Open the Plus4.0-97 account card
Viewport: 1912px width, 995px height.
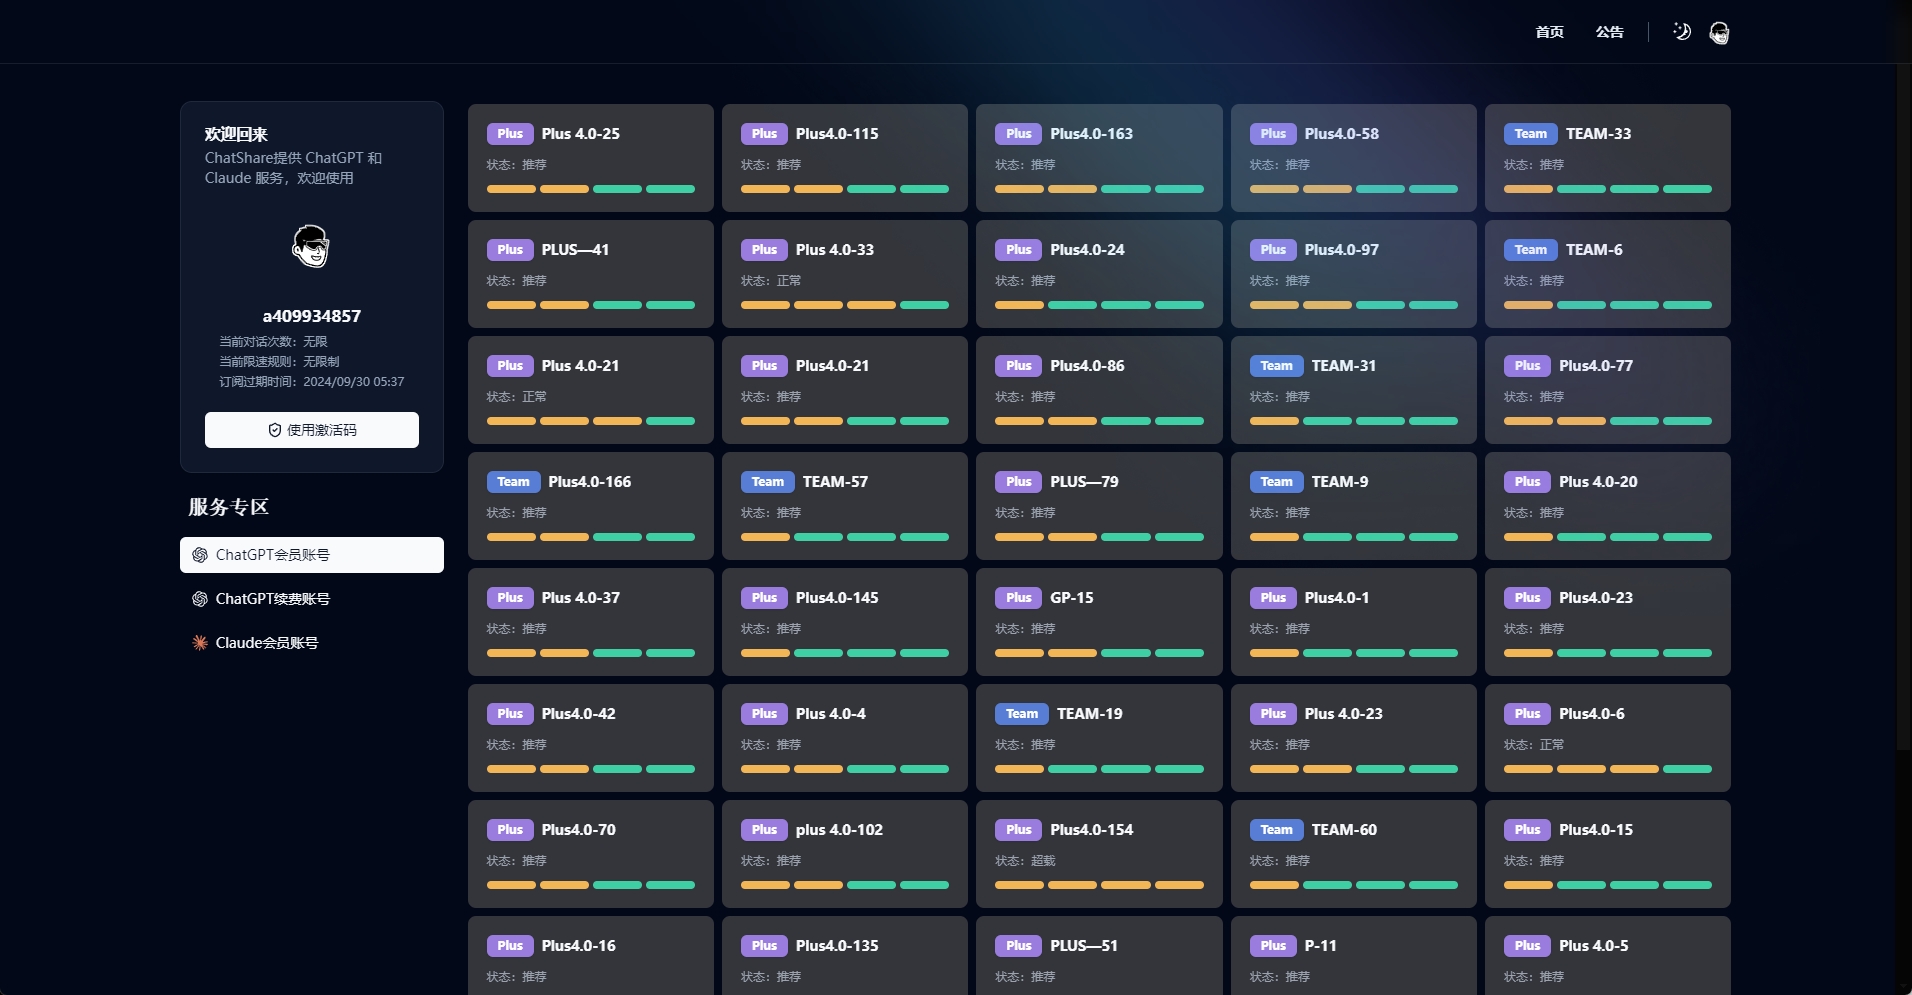click(x=1353, y=274)
